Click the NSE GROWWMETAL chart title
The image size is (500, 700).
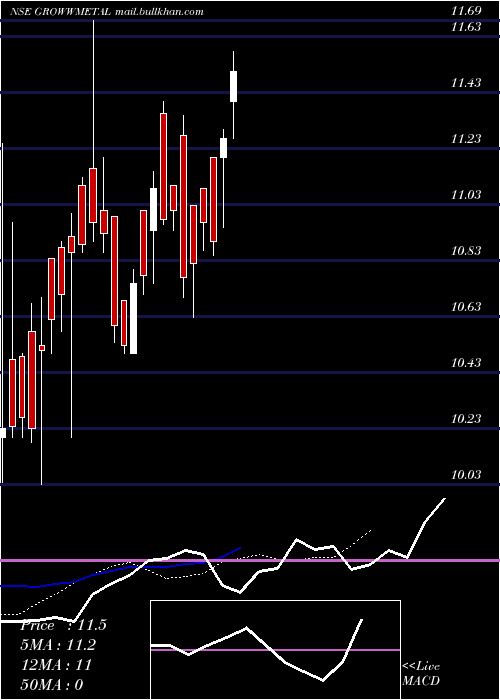tap(61, 12)
